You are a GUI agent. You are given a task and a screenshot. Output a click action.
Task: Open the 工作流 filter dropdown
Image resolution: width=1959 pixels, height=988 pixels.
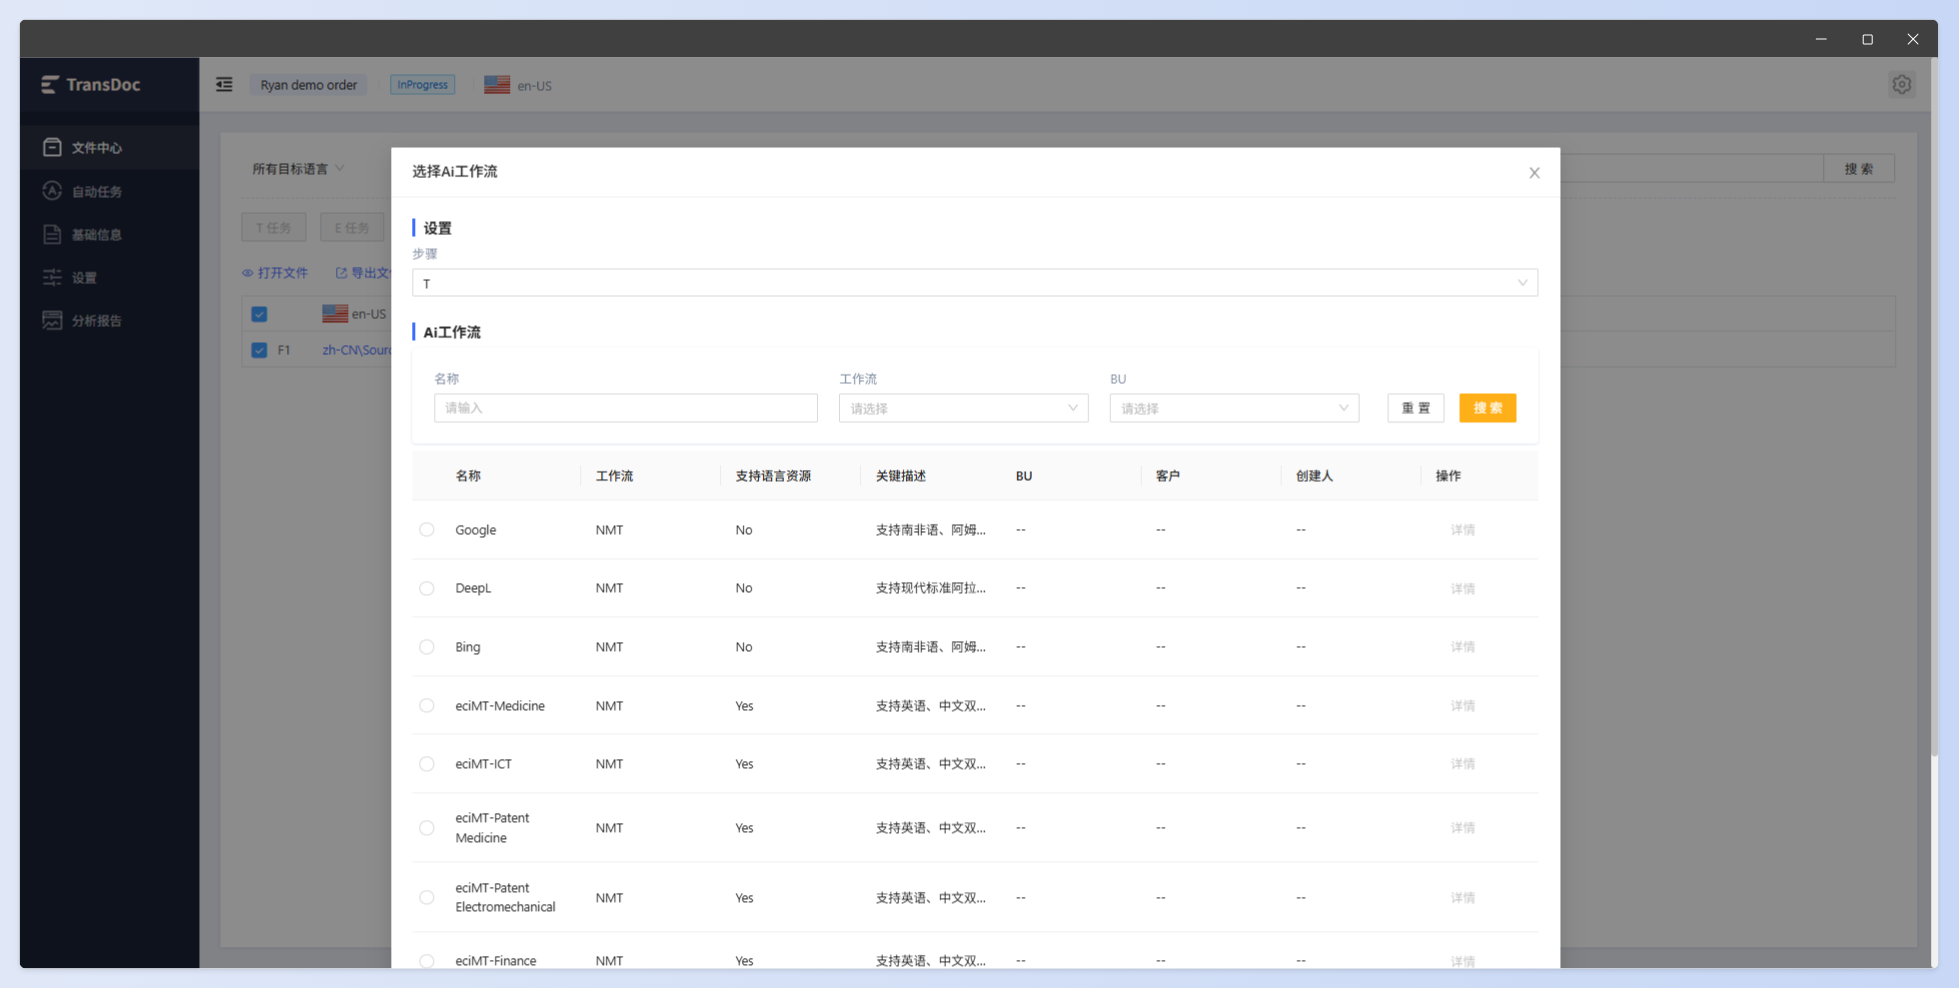964,408
